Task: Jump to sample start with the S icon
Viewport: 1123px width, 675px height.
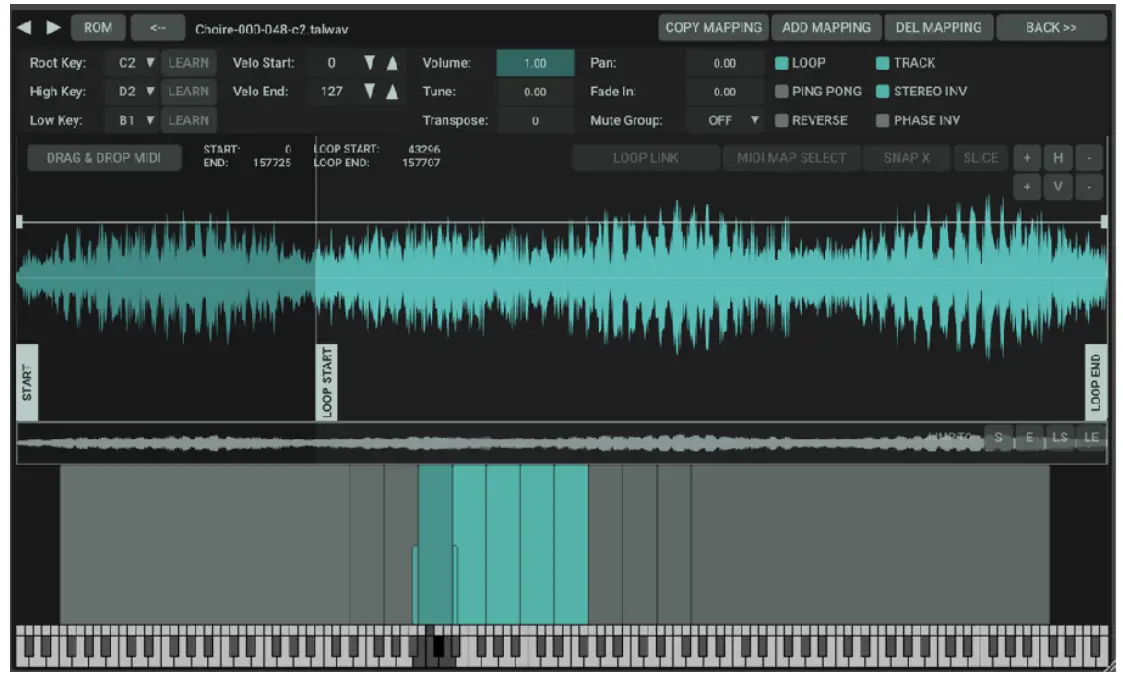Action: (999, 438)
